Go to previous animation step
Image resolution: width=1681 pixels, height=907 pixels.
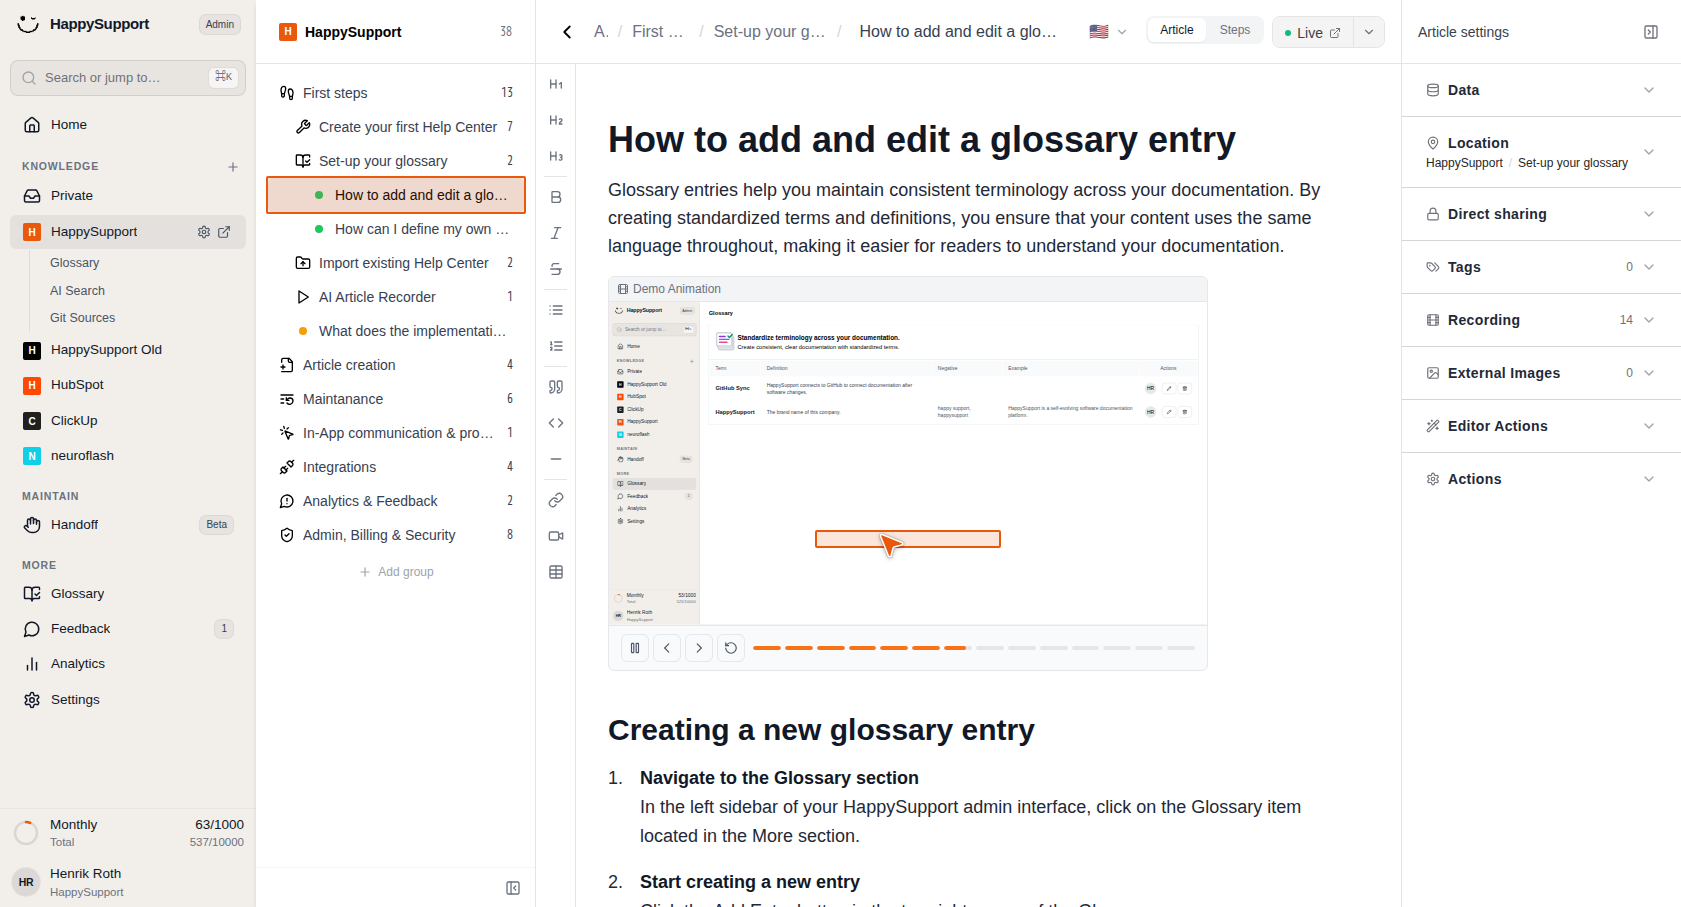pyautogui.click(x=667, y=648)
